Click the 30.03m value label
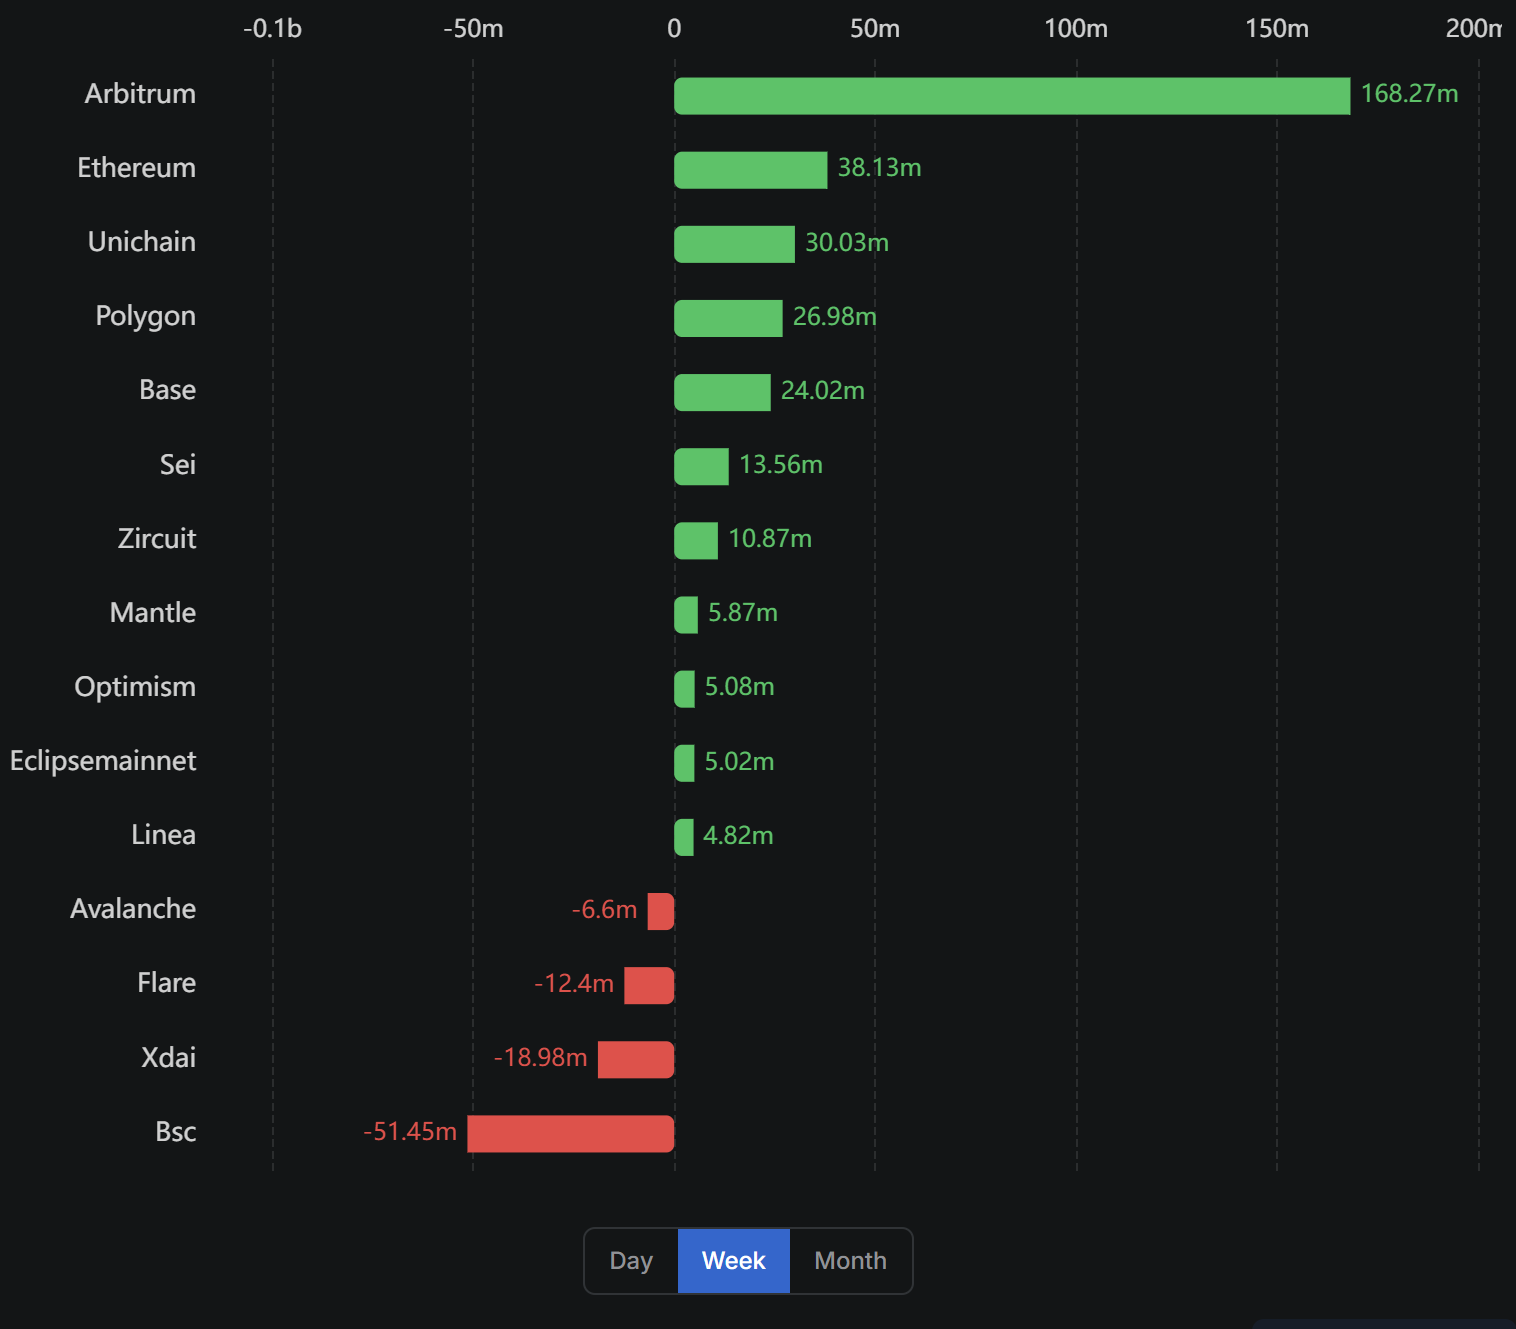1516x1329 pixels. pyautogui.click(x=847, y=243)
